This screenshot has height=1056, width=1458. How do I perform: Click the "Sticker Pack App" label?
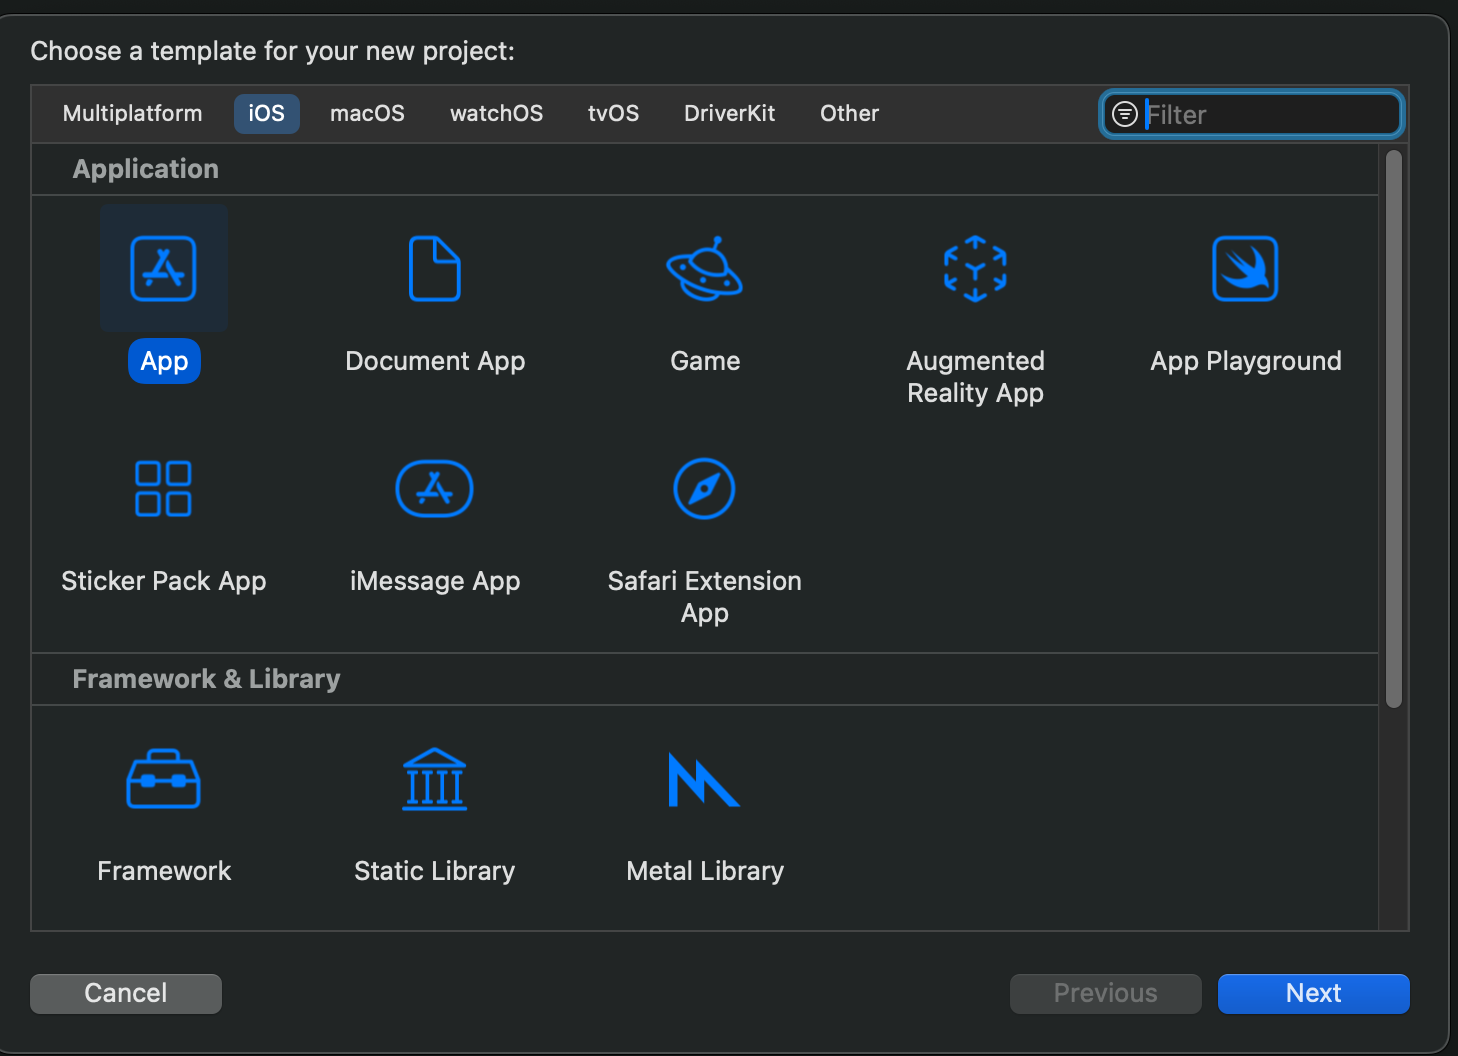[164, 581]
